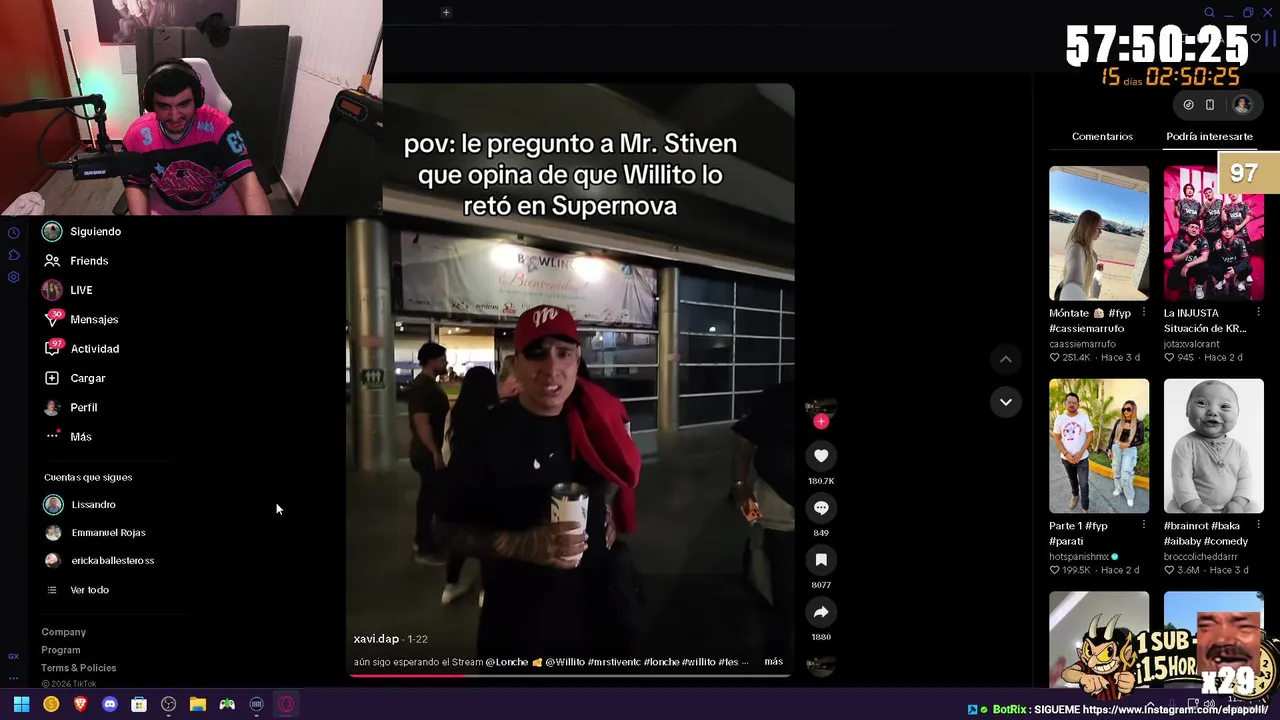Click the browser search magnifier icon

pyautogui.click(x=1209, y=13)
